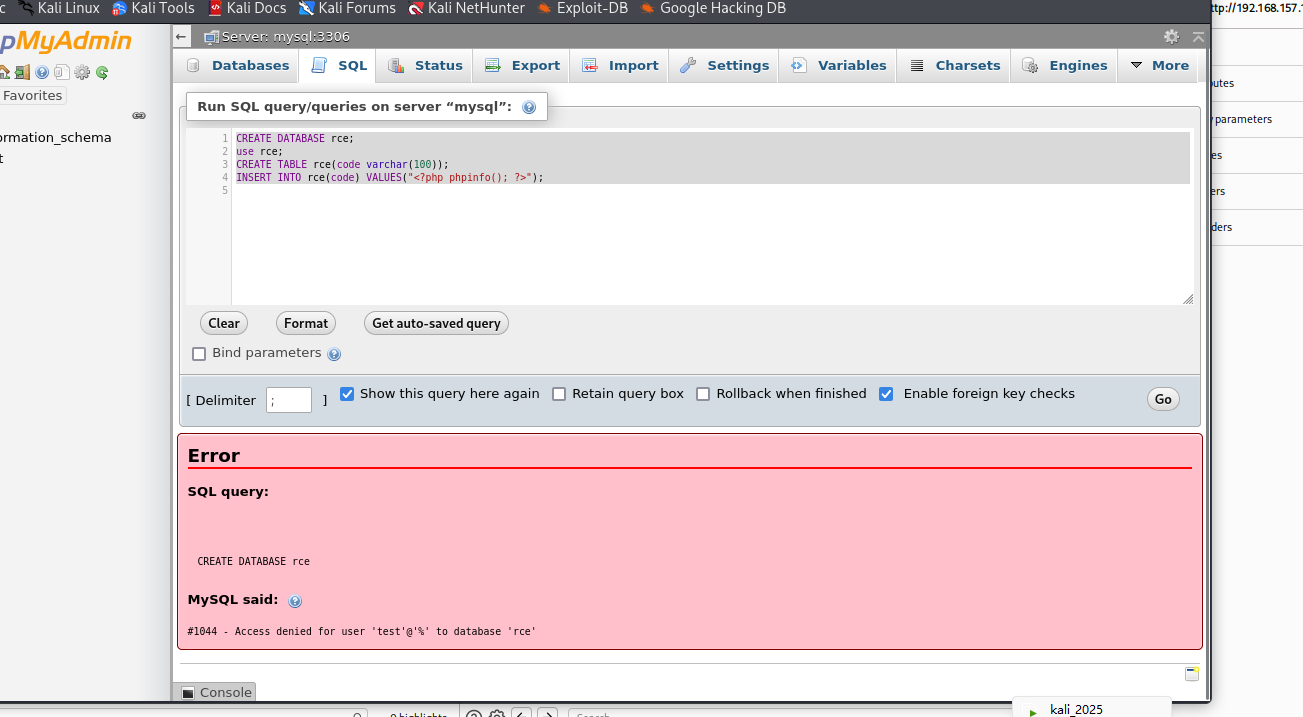Open Kali Docs bookmark
The width and height of the screenshot is (1303, 717).
pos(247,8)
